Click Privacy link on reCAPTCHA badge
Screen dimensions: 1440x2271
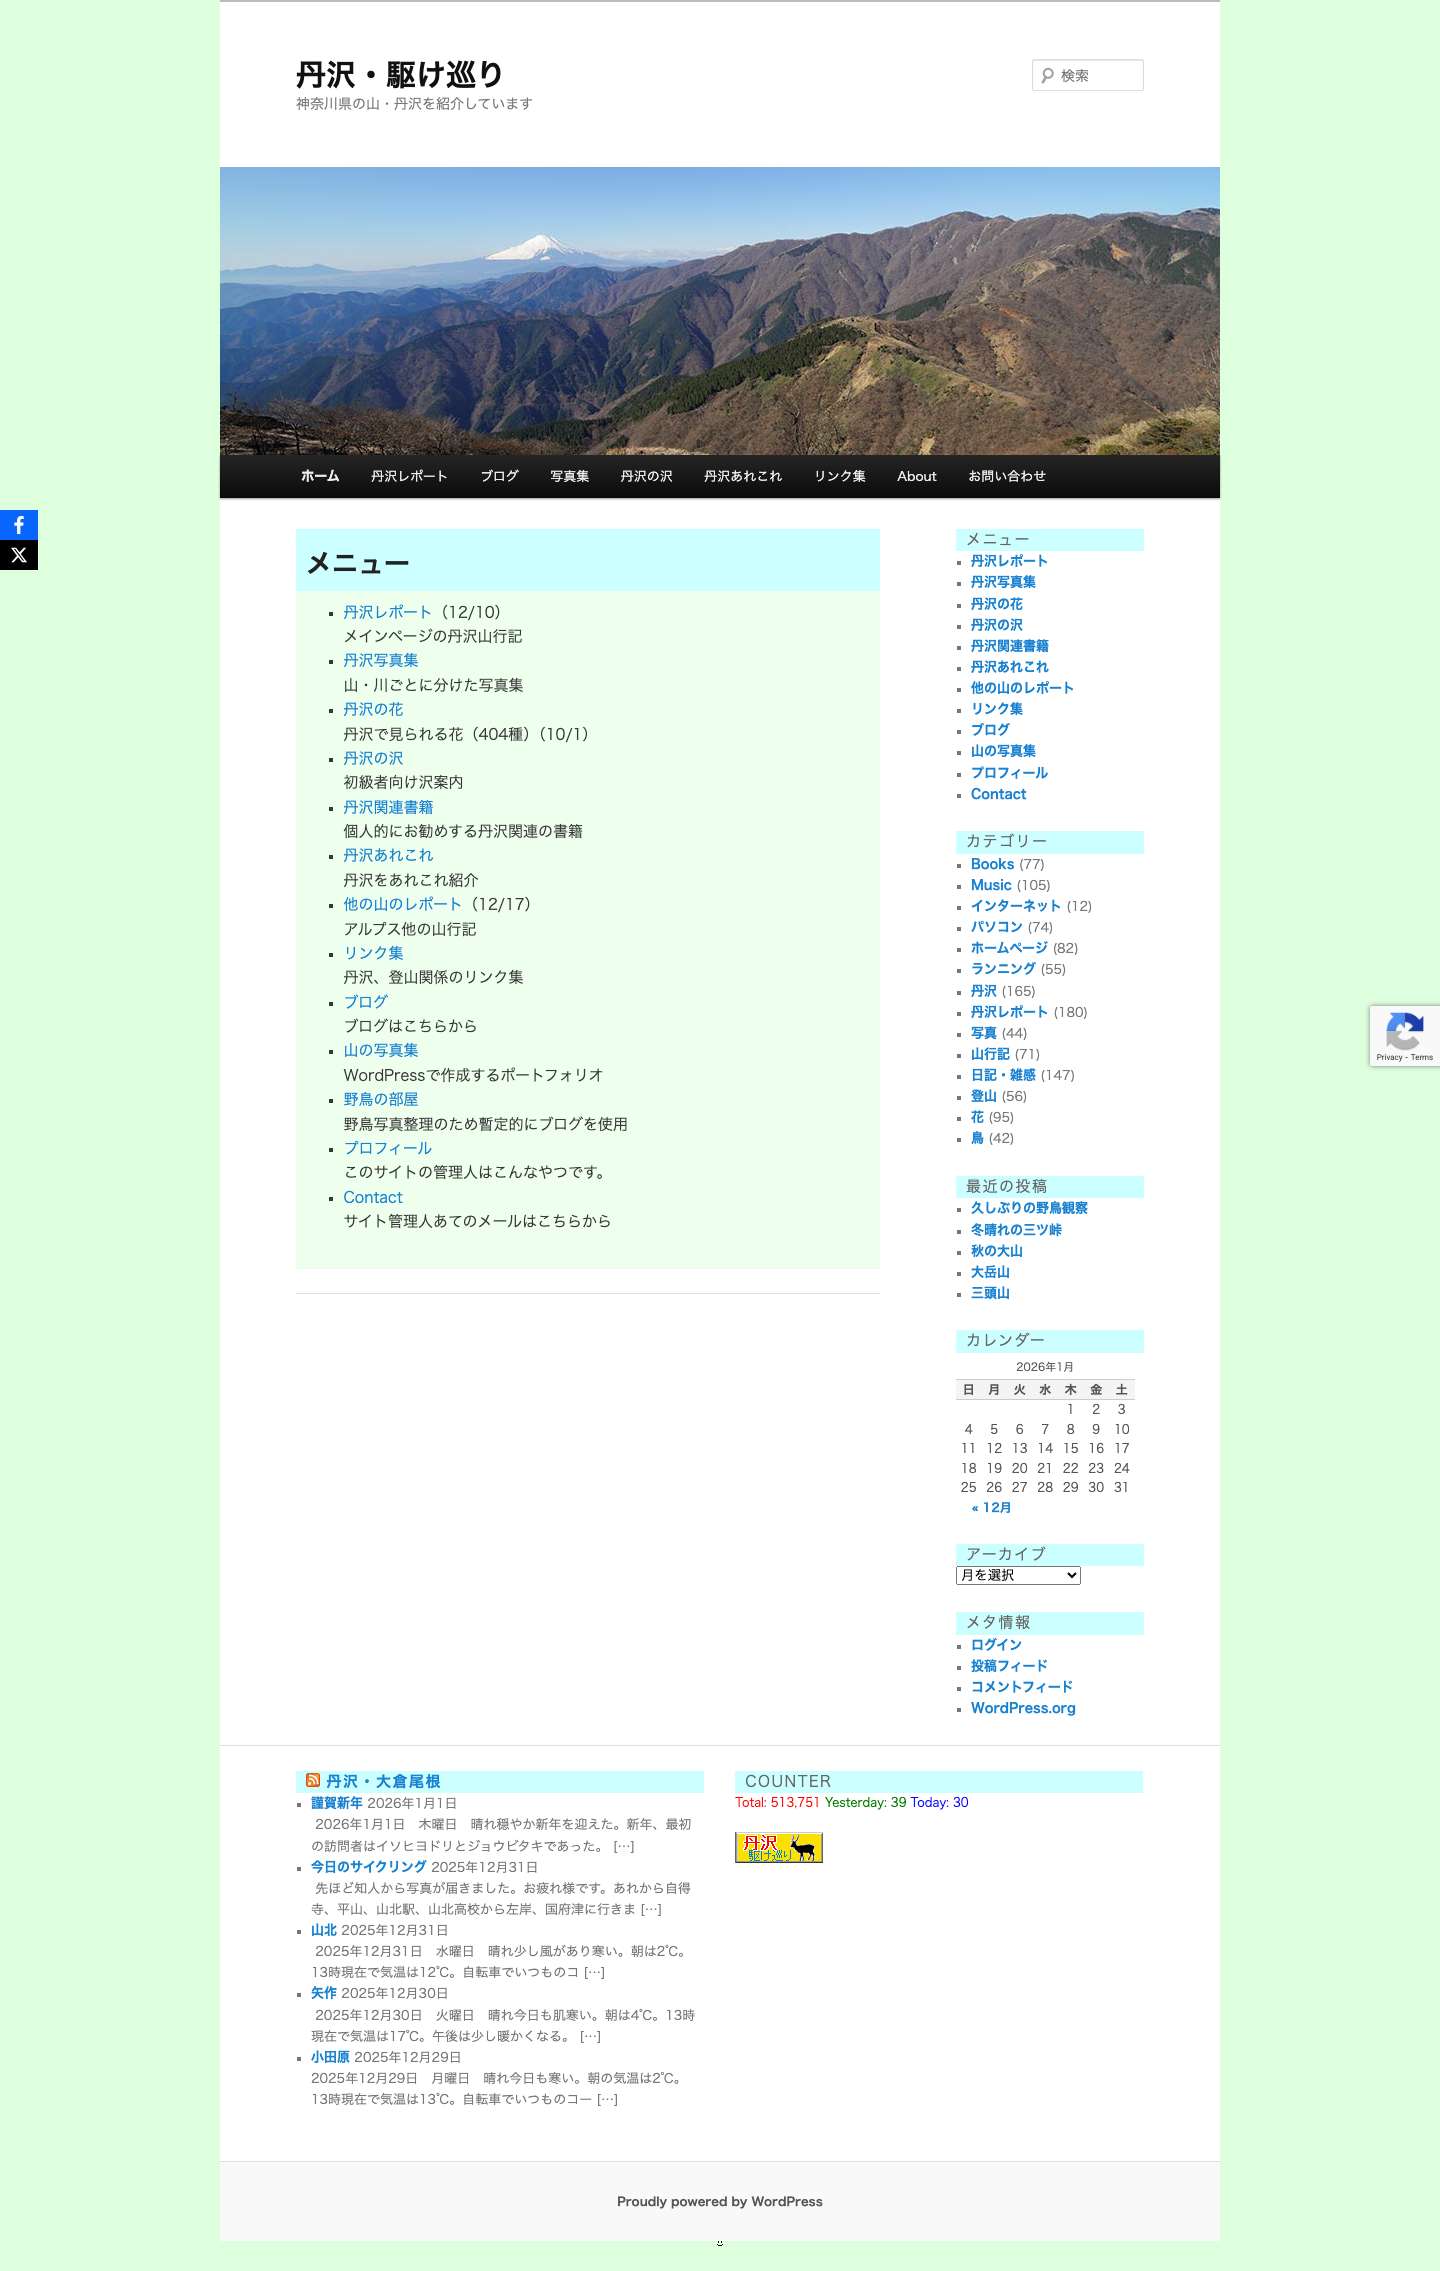tap(1389, 1057)
